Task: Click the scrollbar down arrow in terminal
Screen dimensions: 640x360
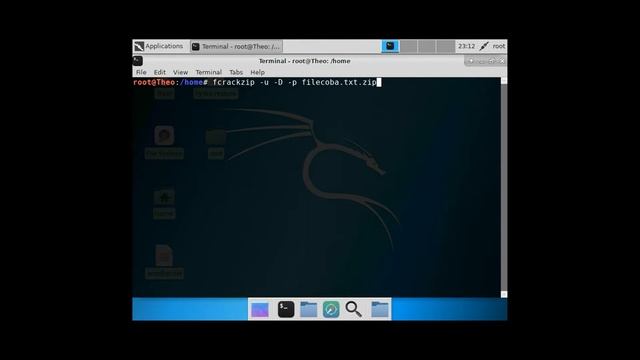Action: tap(504, 294)
